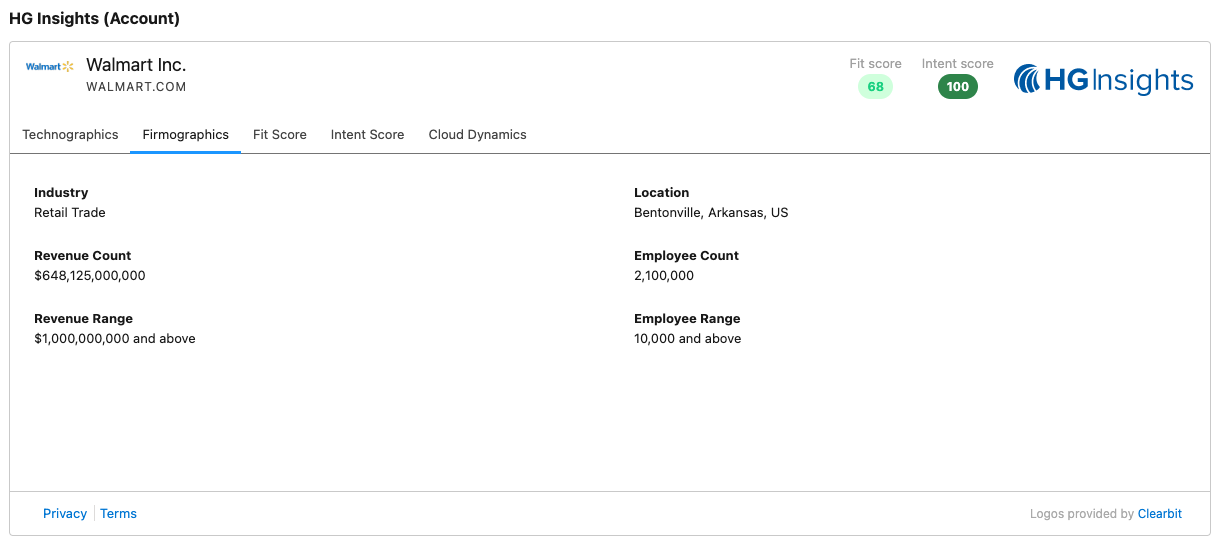Select the employee range 10,000 and above
This screenshot has height=550, width=1225.
tap(688, 339)
